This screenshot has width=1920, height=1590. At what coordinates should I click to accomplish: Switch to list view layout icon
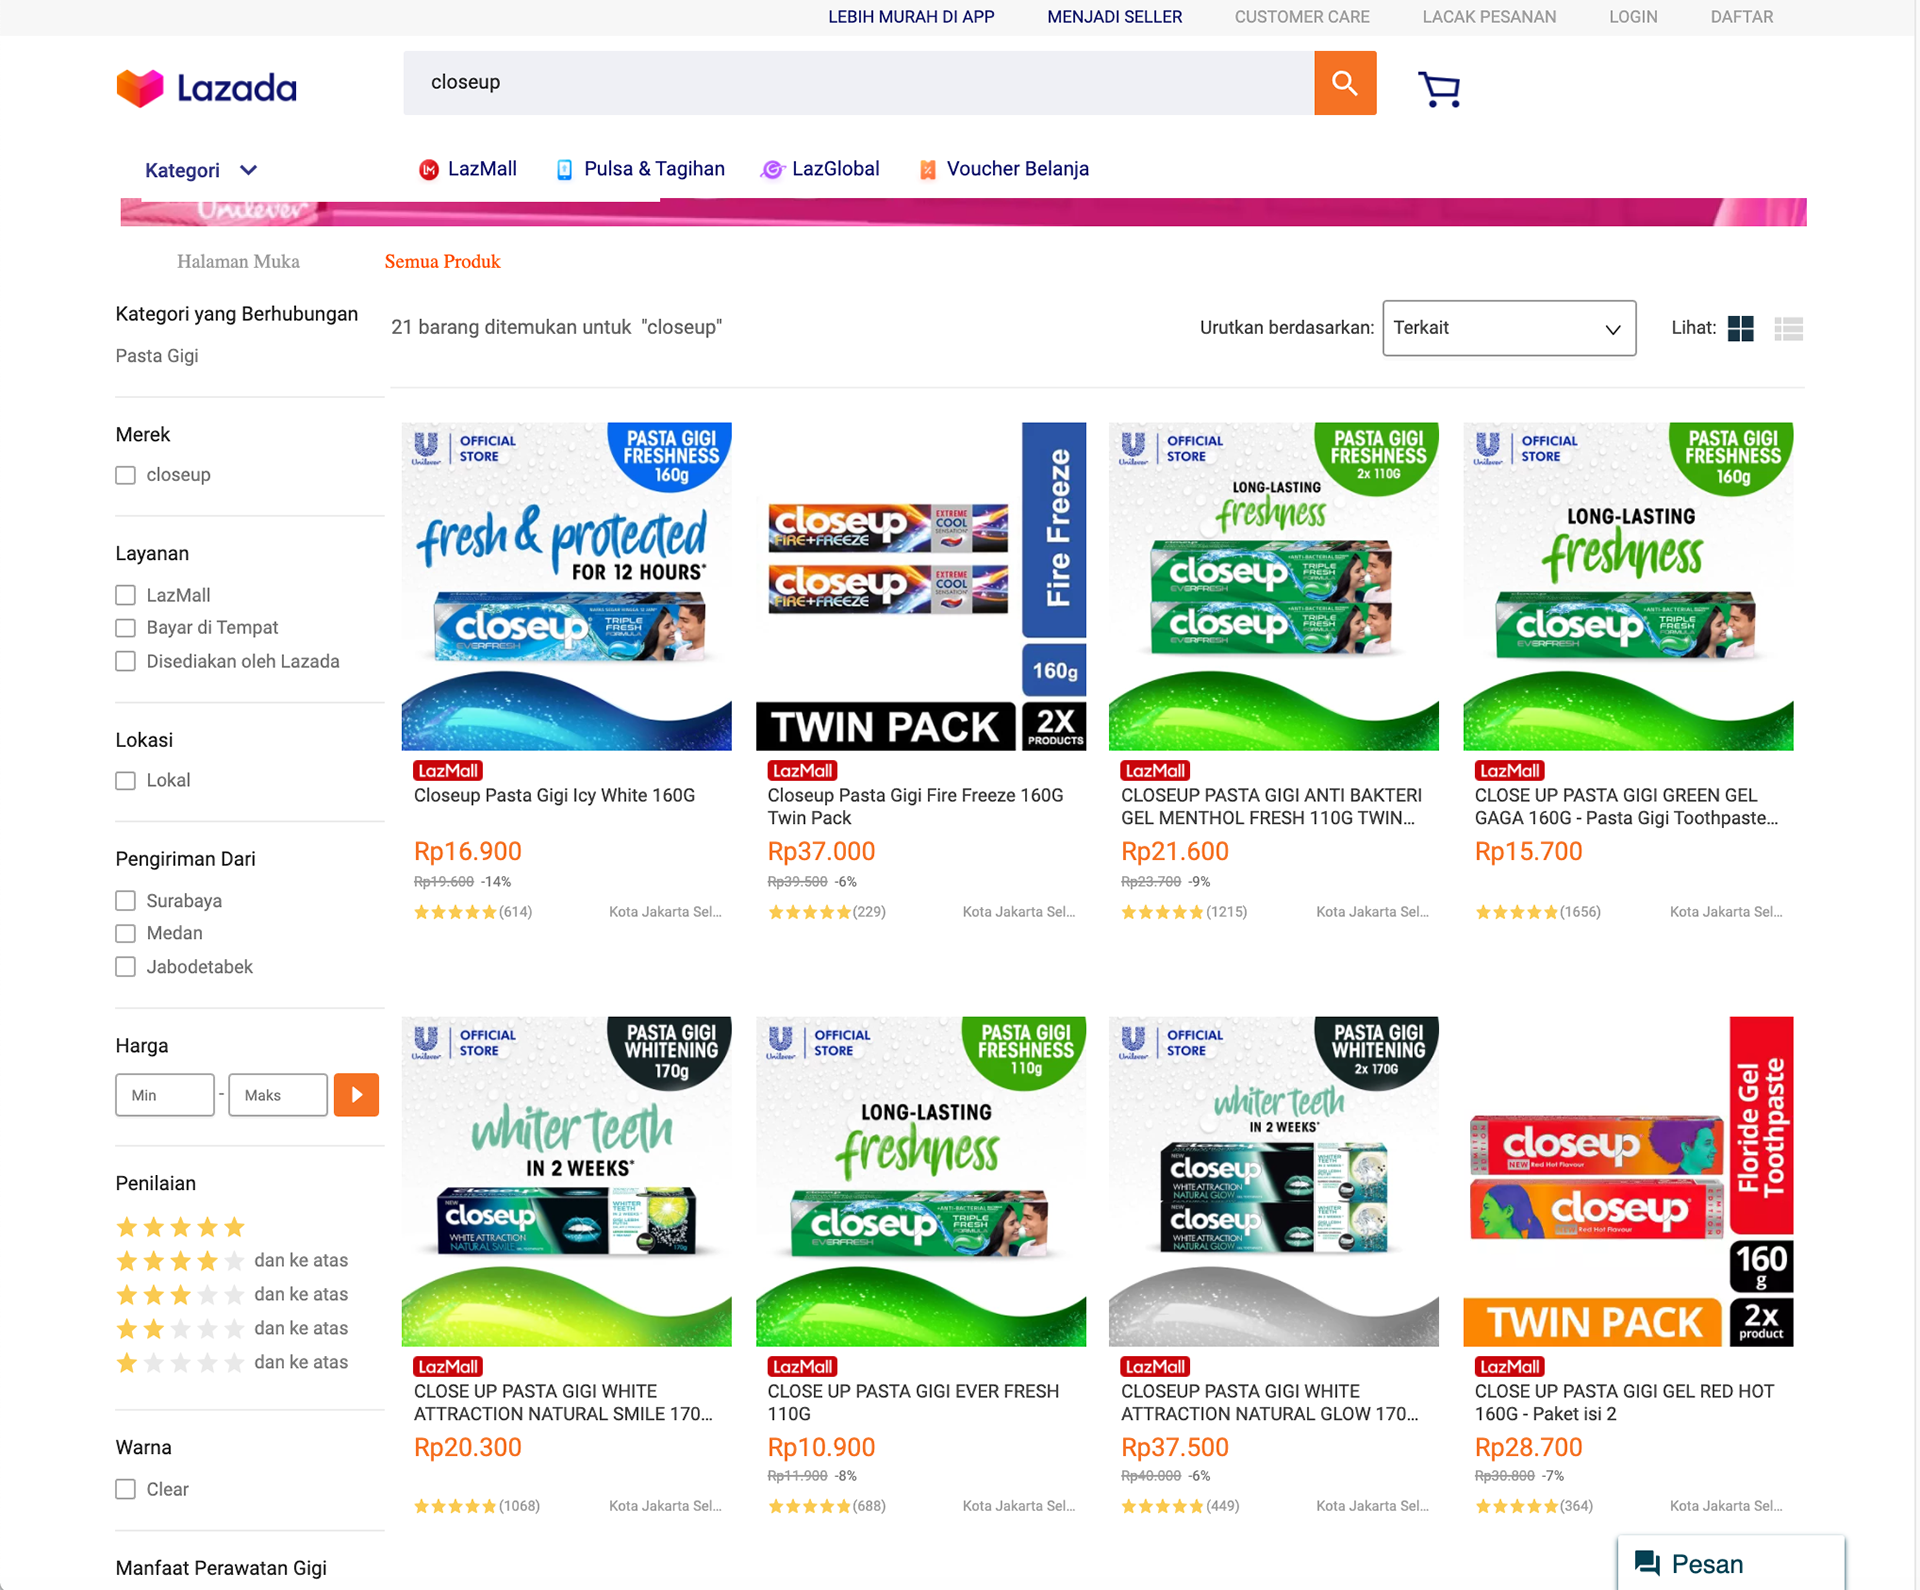(x=1788, y=328)
